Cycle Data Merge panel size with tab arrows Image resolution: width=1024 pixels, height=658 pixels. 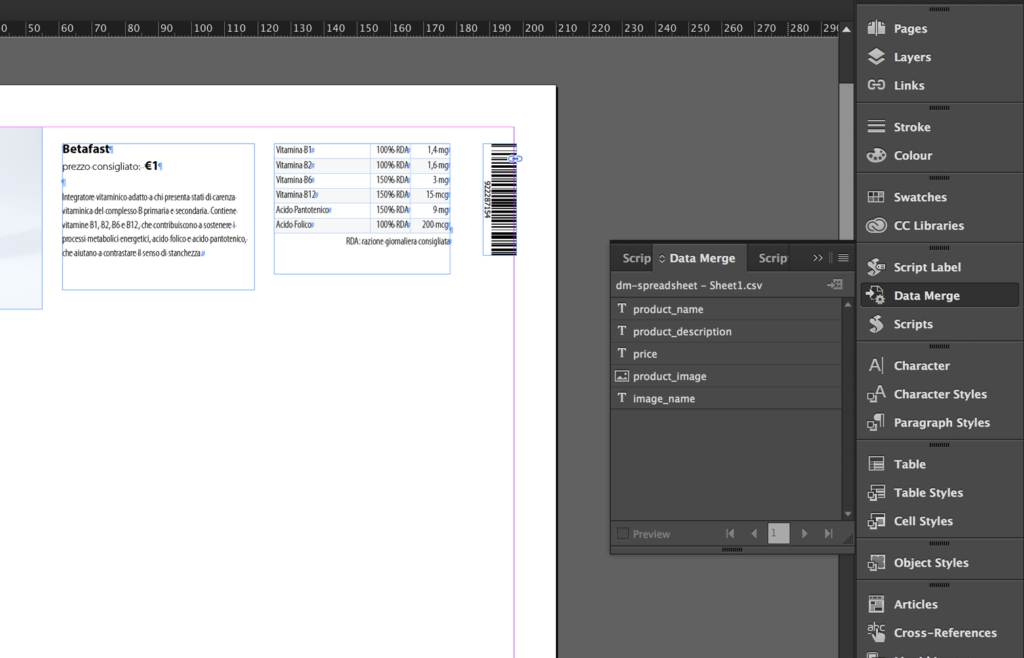pos(662,258)
